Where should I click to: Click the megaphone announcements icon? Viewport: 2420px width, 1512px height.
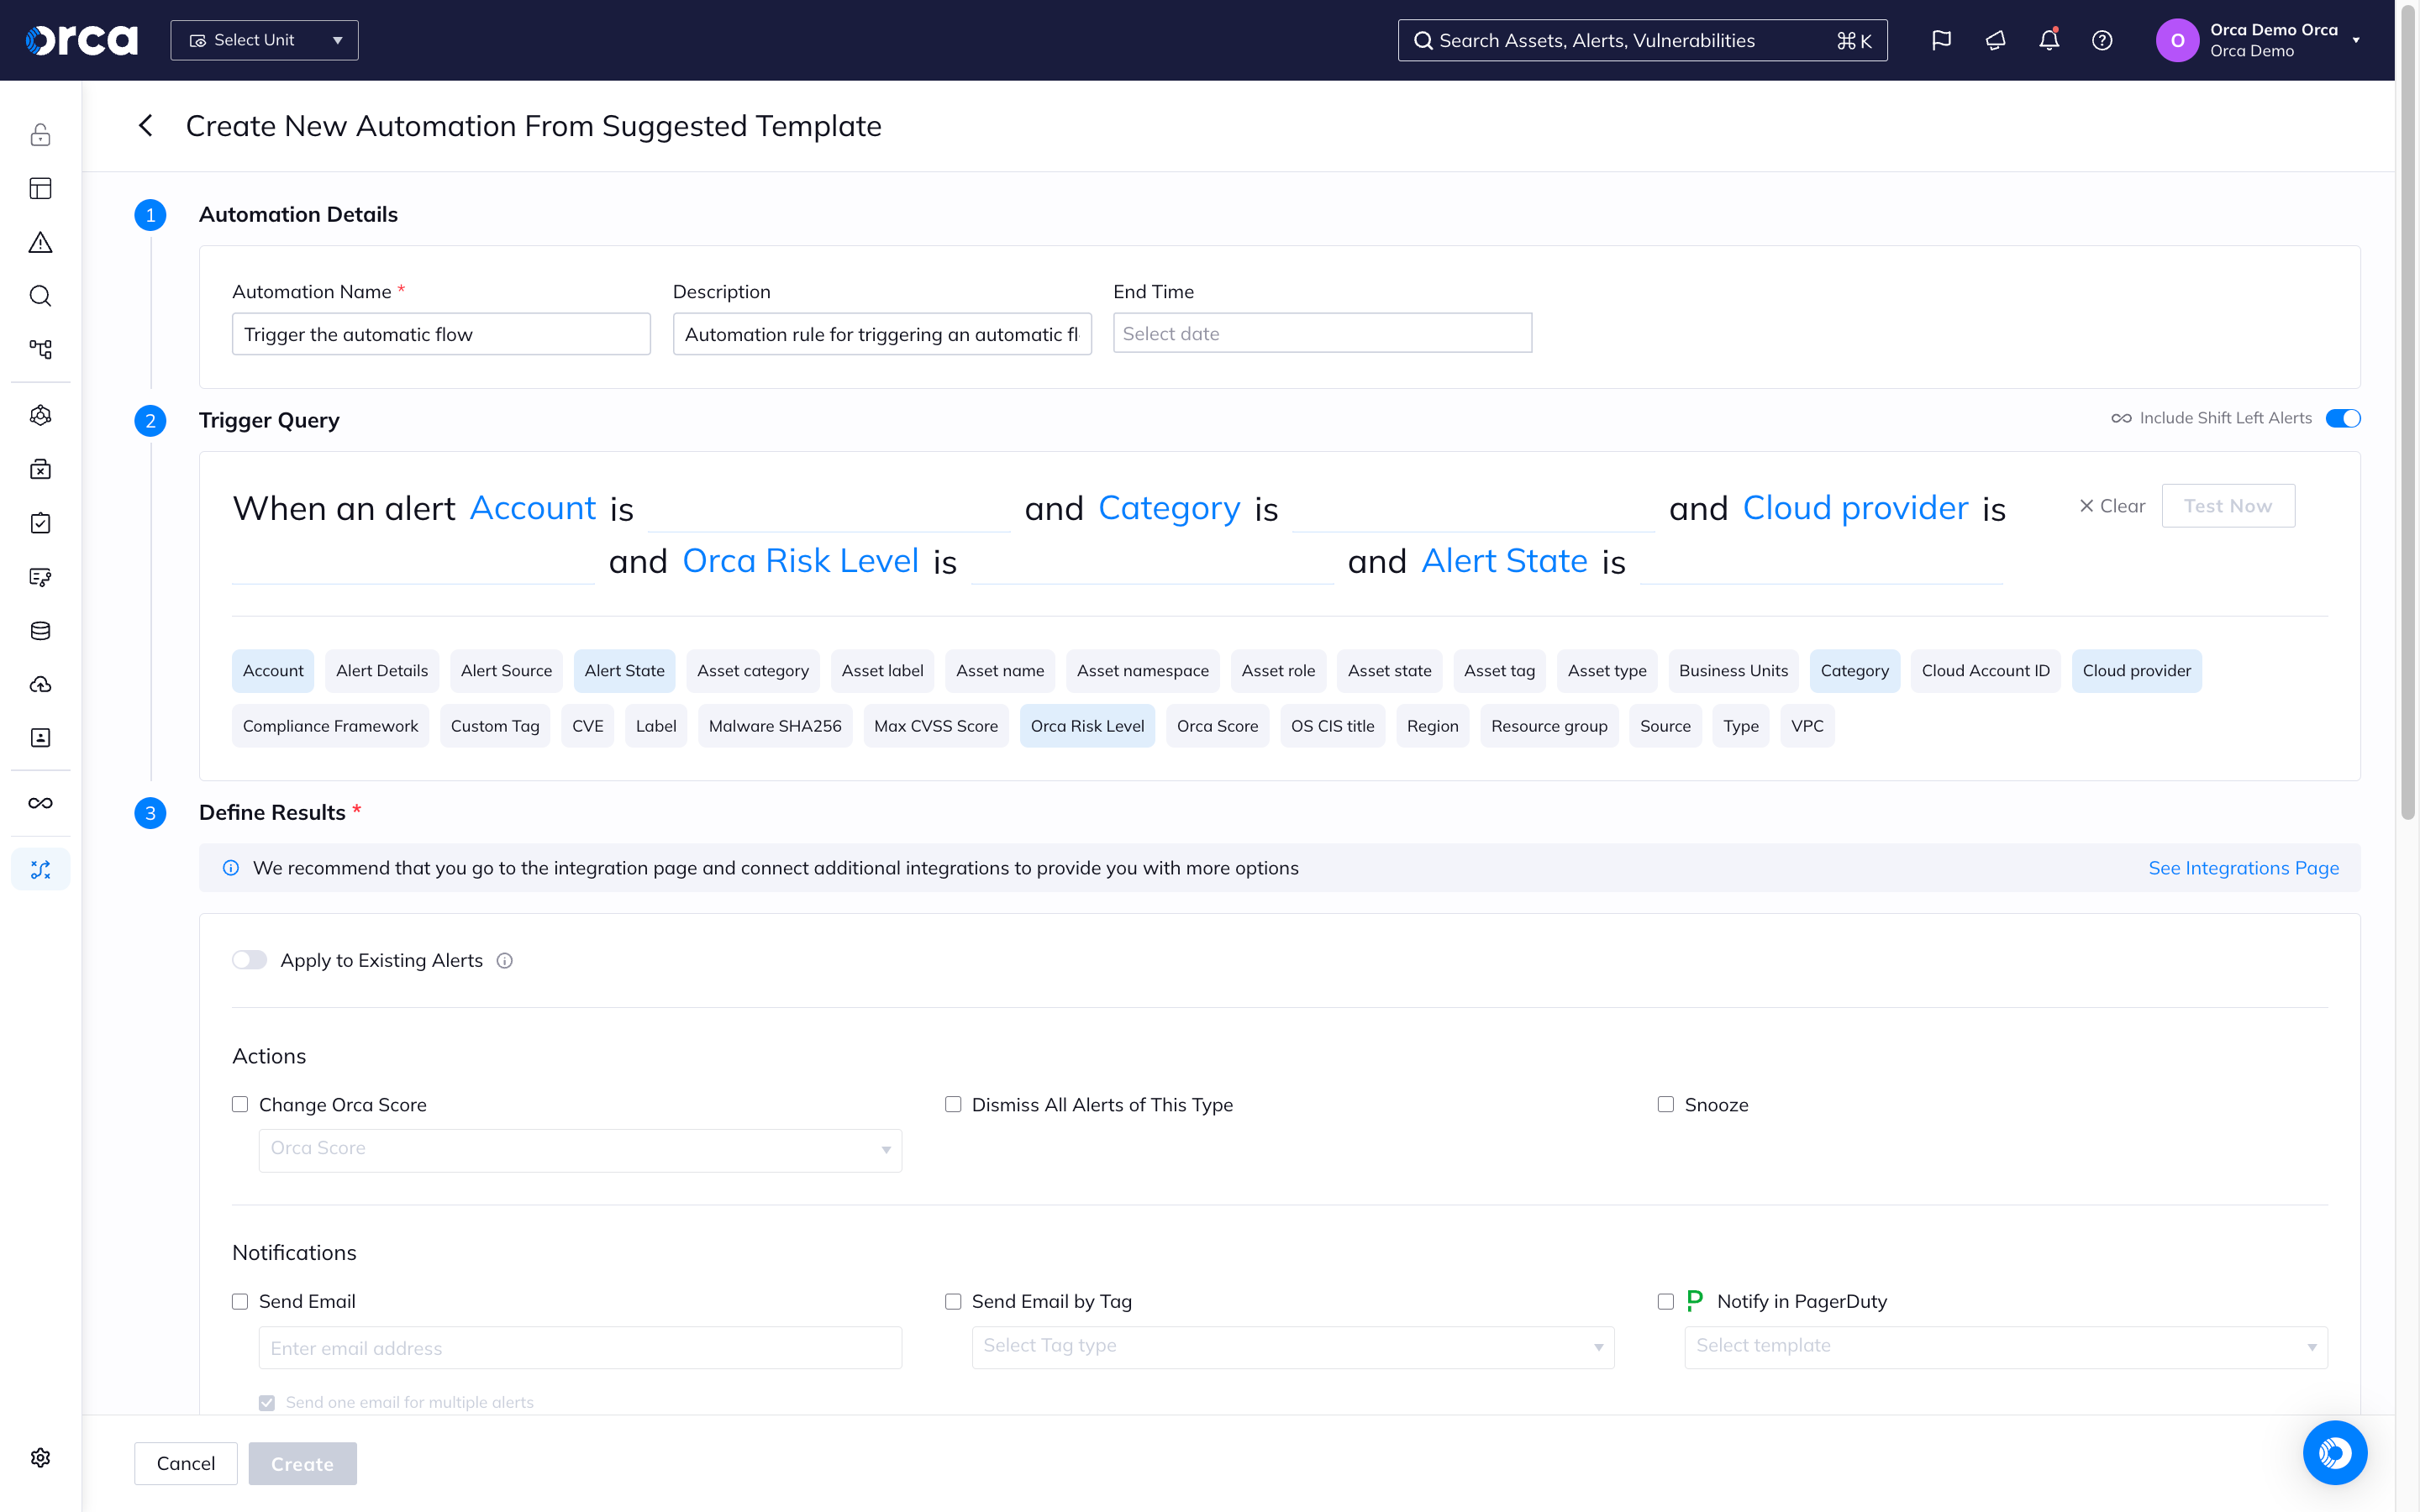click(1995, 40)
